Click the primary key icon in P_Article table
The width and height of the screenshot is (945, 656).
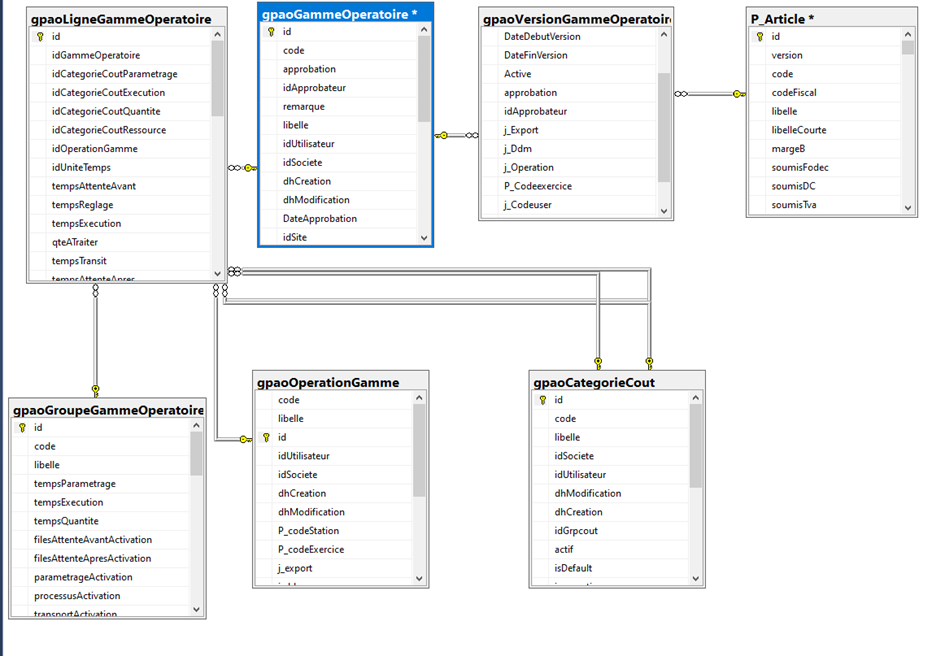759,37
